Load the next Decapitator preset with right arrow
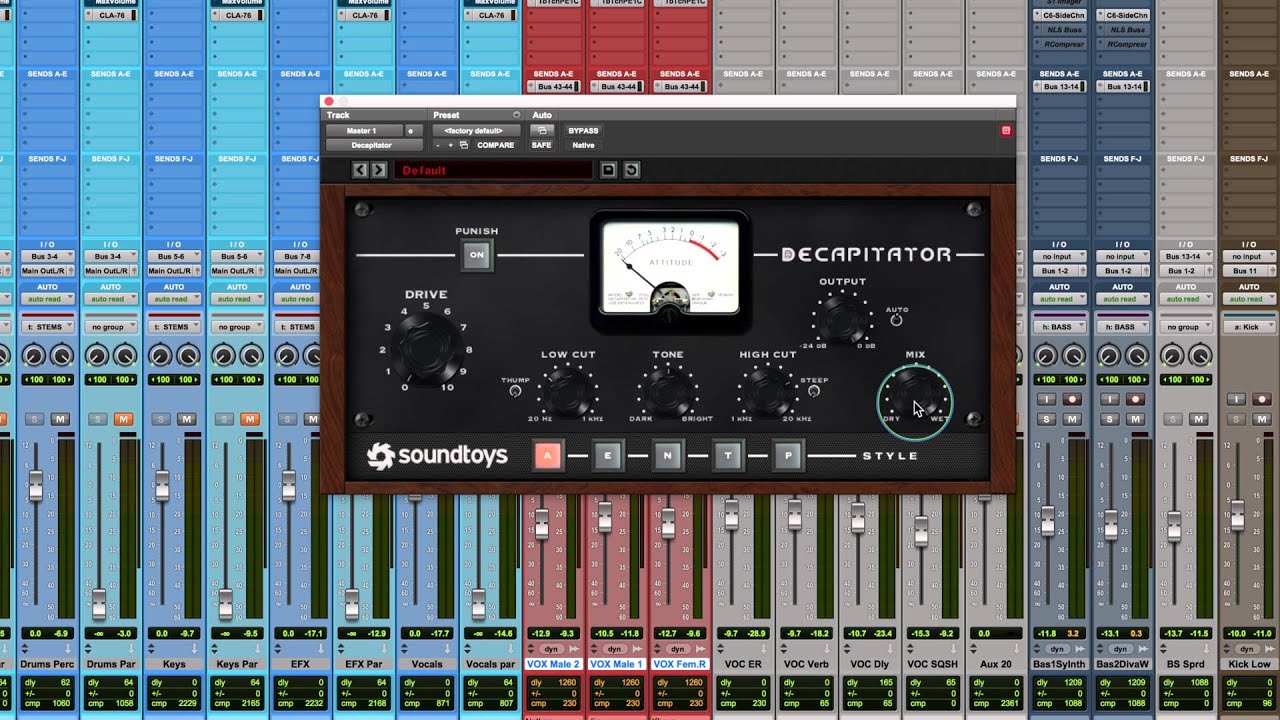The height and width of the screenshot is (720, 1280). pyautogui.click(x=378, y=170)
